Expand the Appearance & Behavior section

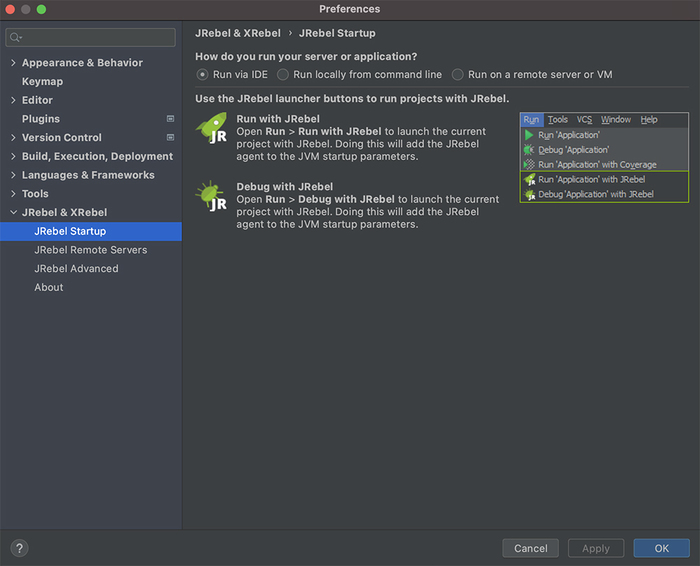[13, 63]
